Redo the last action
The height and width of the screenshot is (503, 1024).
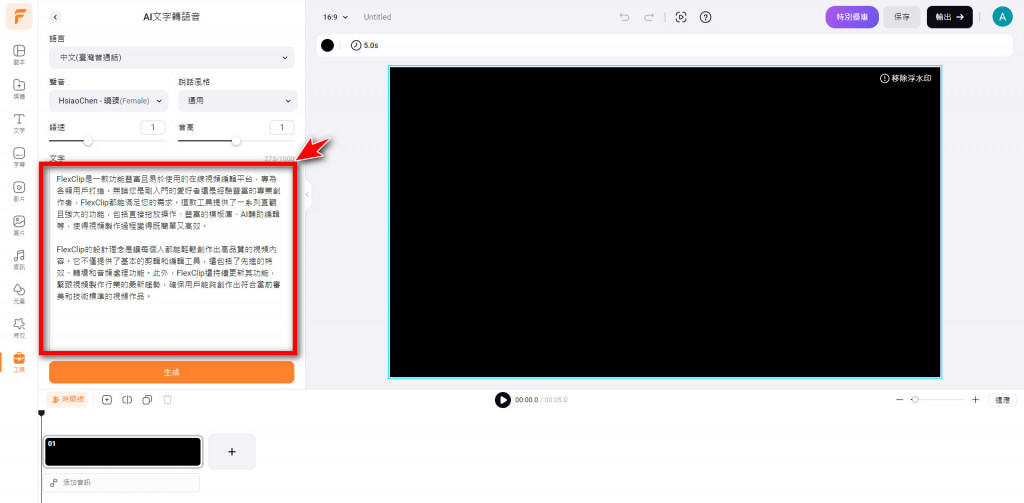click(x=648, y=17)
